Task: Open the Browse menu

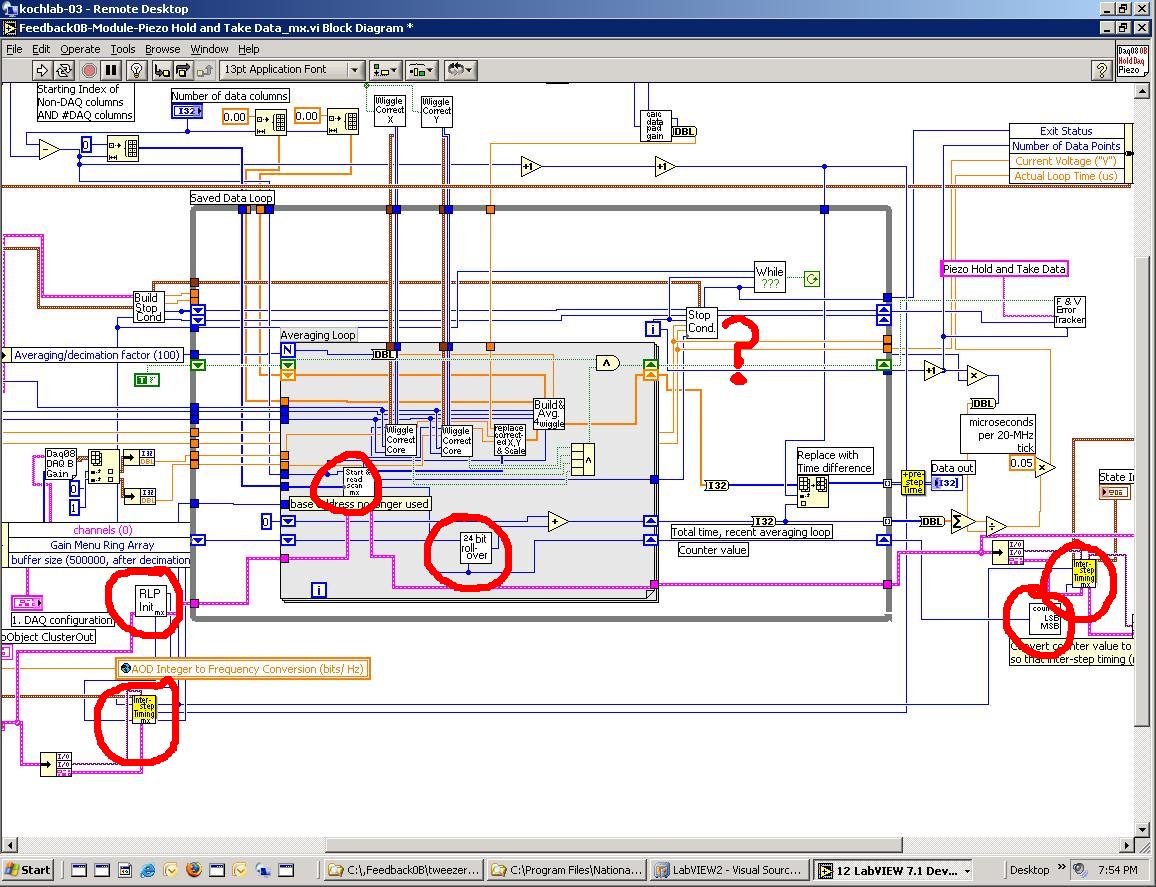Action: pyautogui.click(x=162, y=48)
